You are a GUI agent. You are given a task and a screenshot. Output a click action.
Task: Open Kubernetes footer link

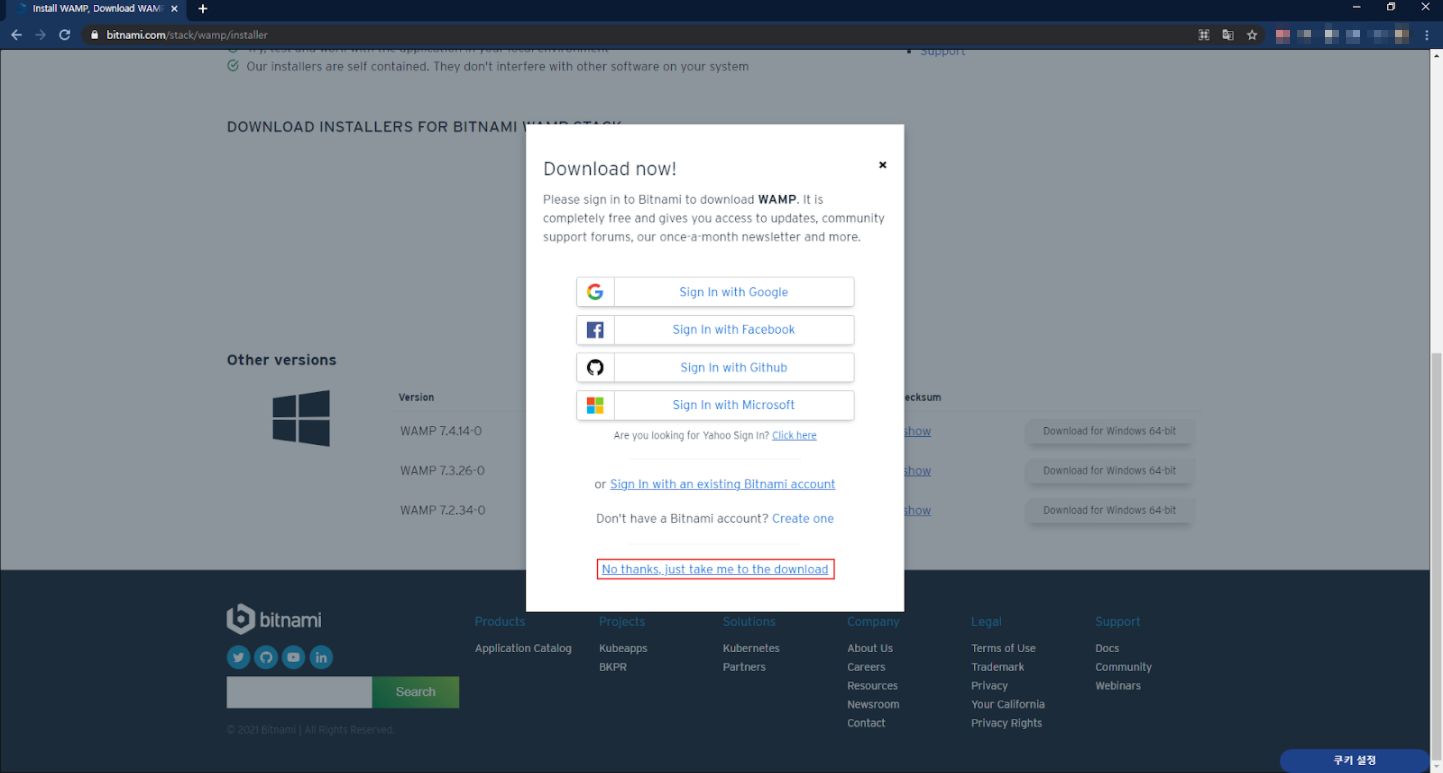point(751,649)
